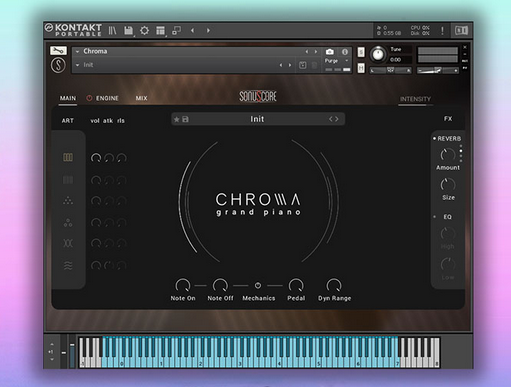Click the Tune knob in the header

coord(378,54)
